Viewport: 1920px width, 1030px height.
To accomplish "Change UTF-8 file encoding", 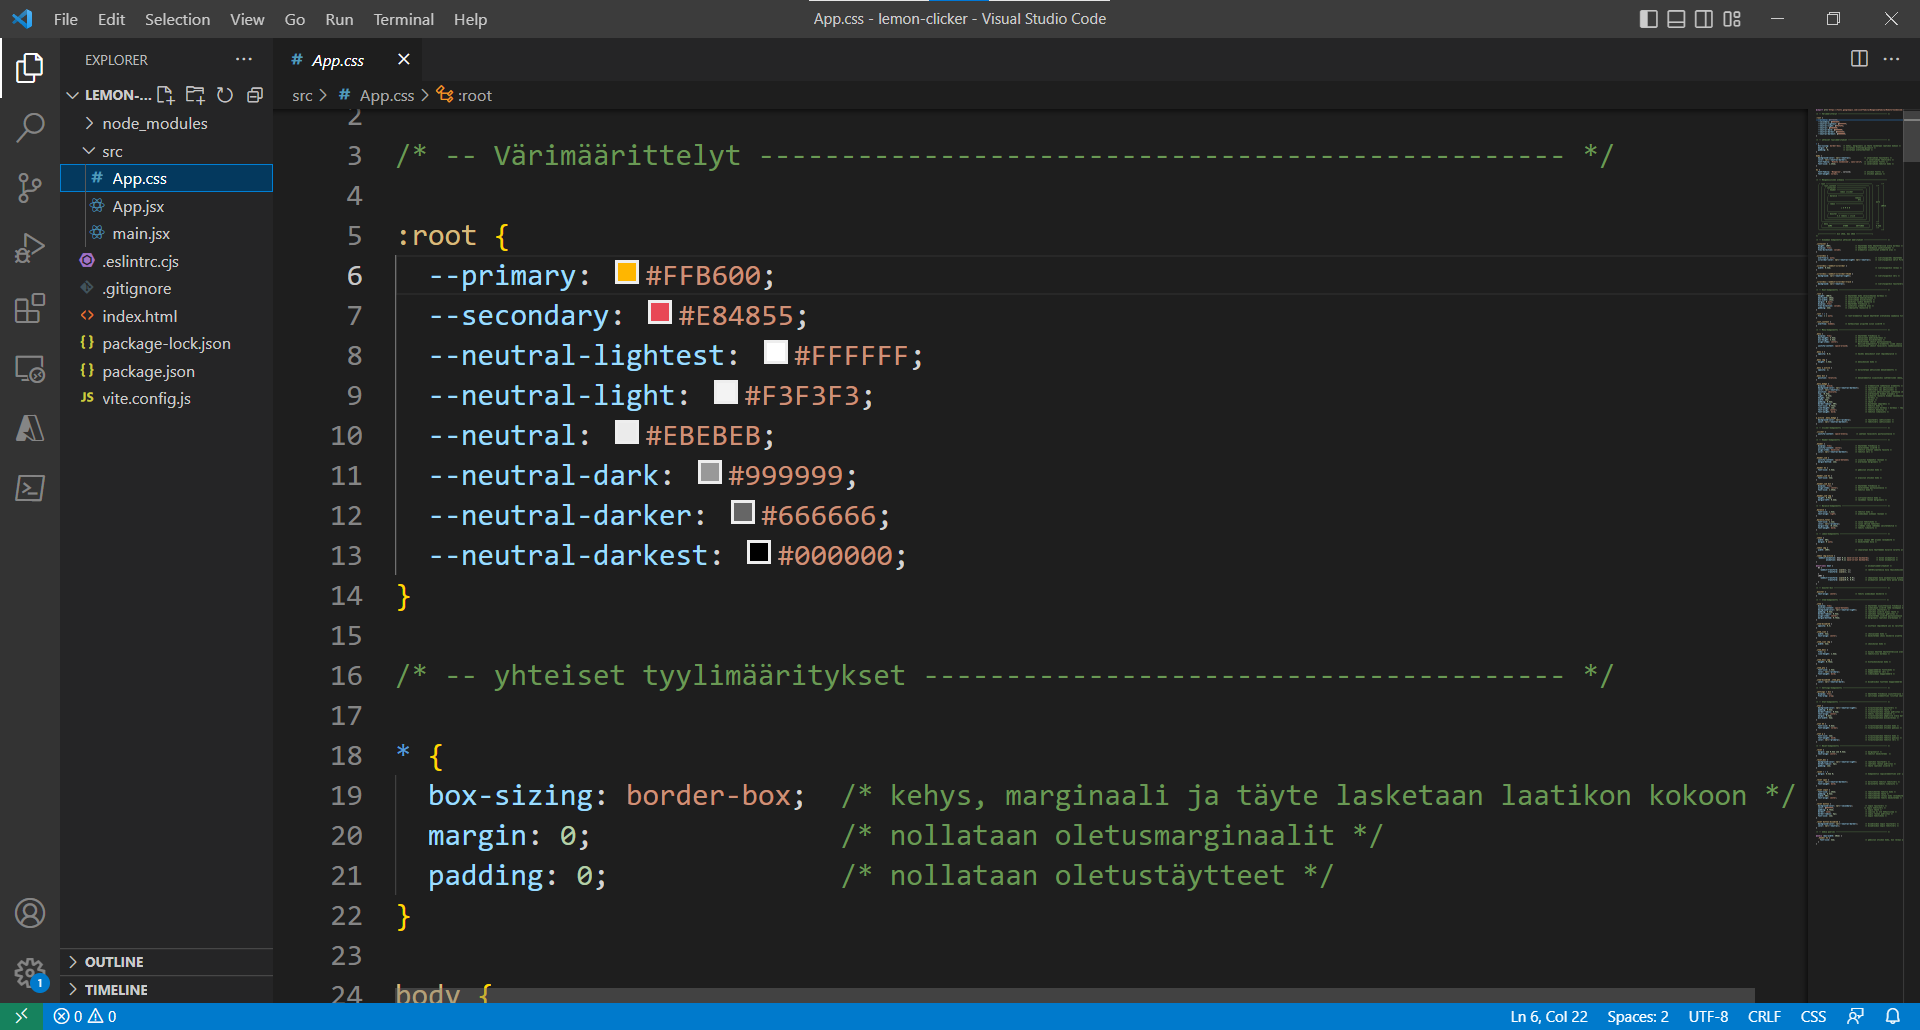I will pos(1708,1016).
